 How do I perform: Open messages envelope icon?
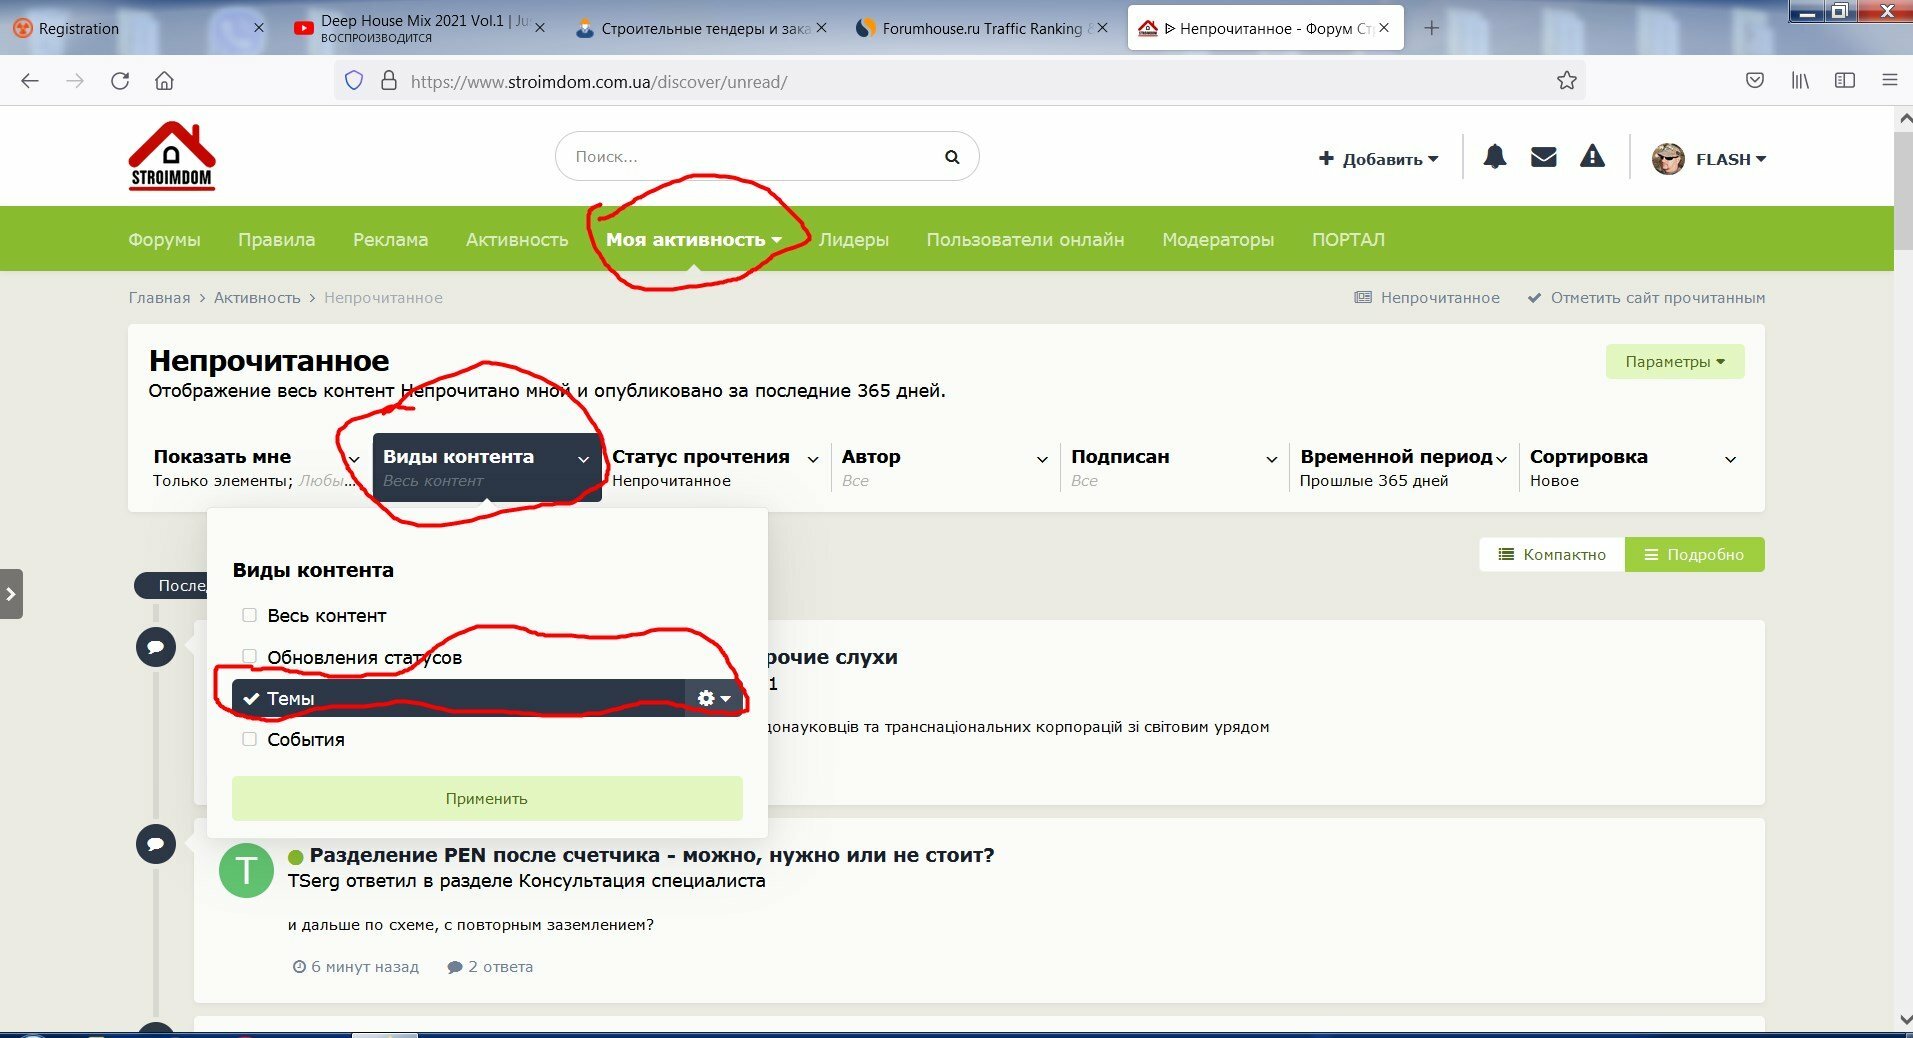click(x=1543, y=157)
